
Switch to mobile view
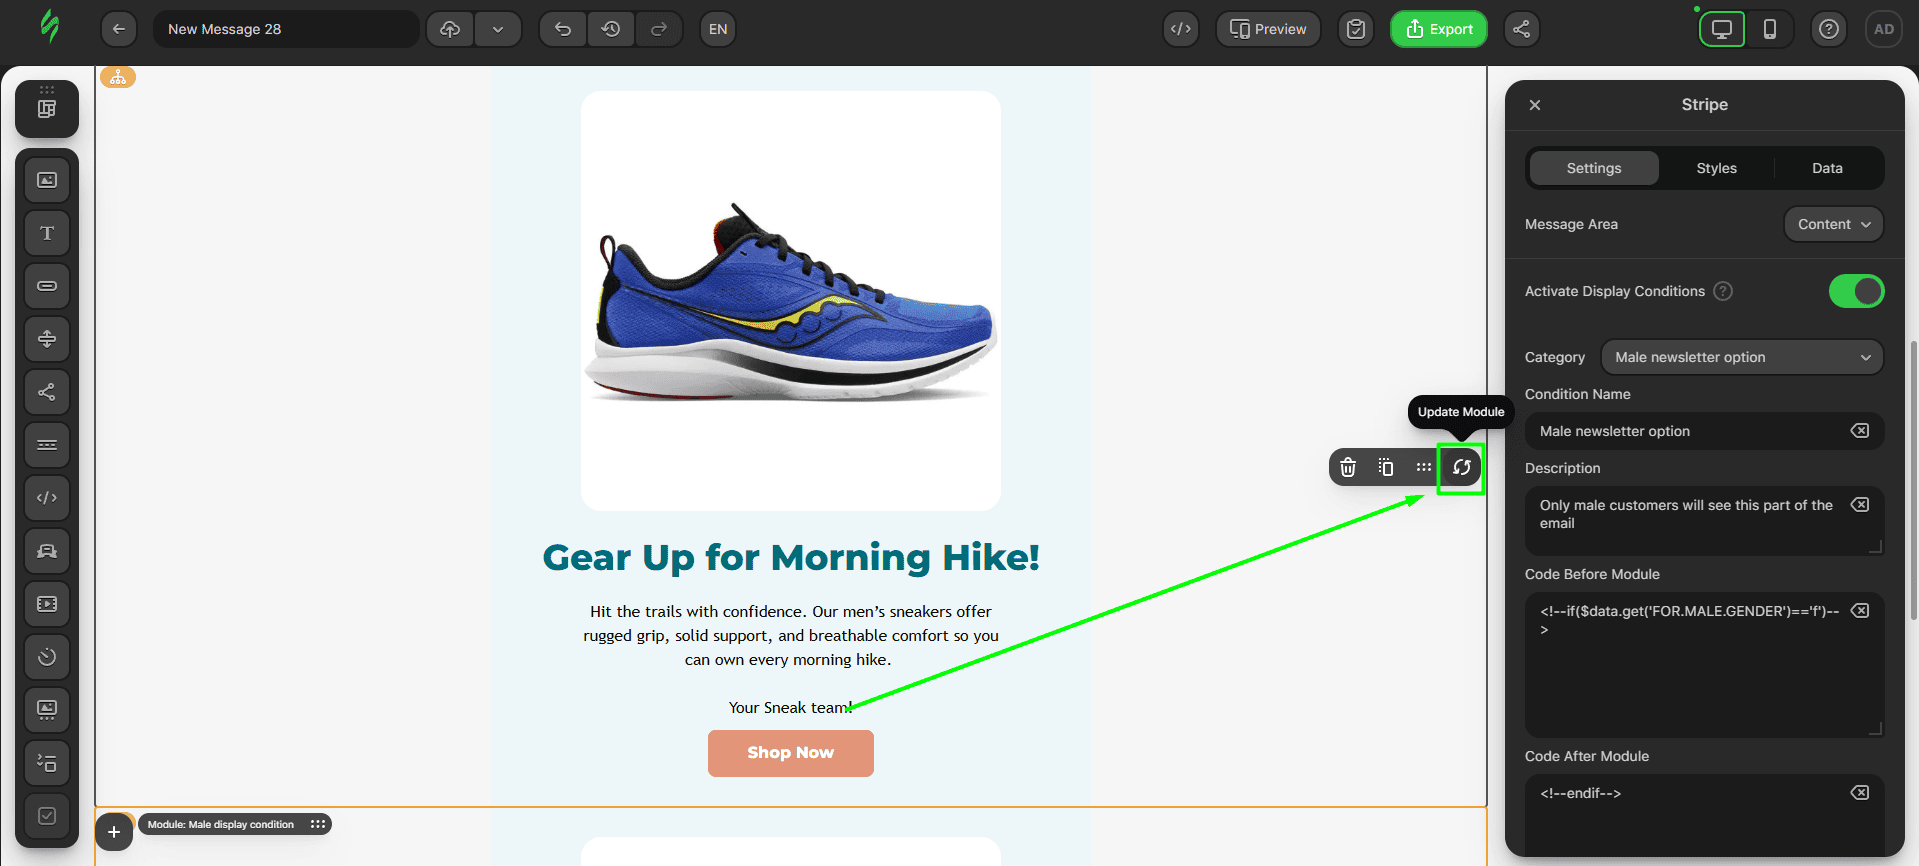click(x=1769, y=29)
